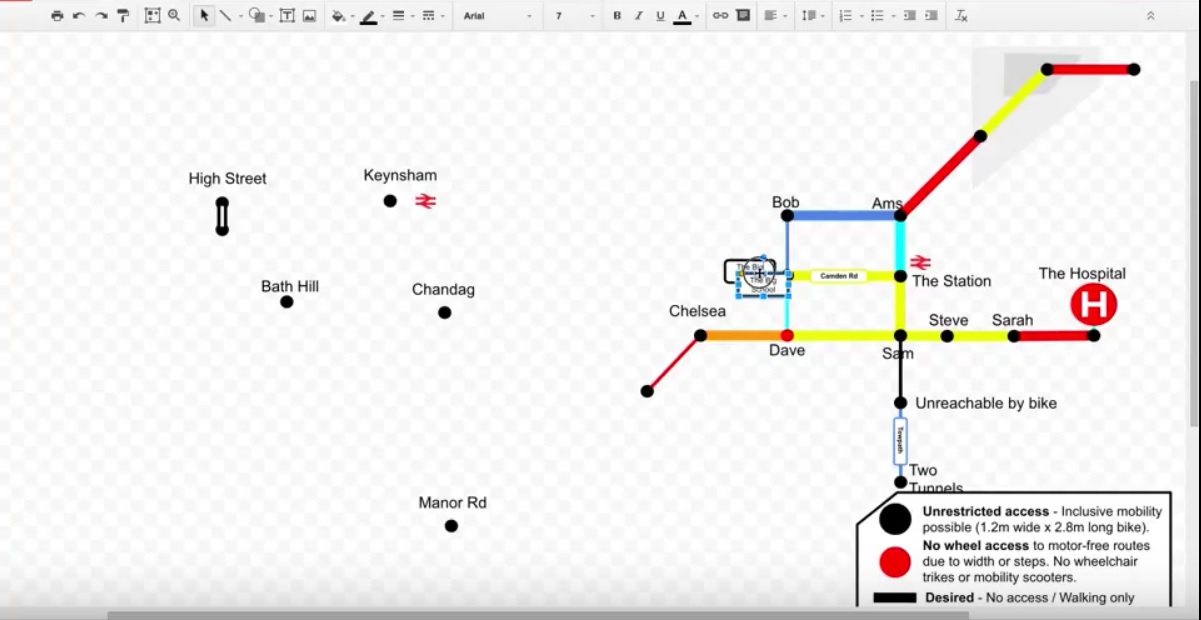Choose the Text box tool
Screen dimensions: 1201x620
click(x=287, y=16)
